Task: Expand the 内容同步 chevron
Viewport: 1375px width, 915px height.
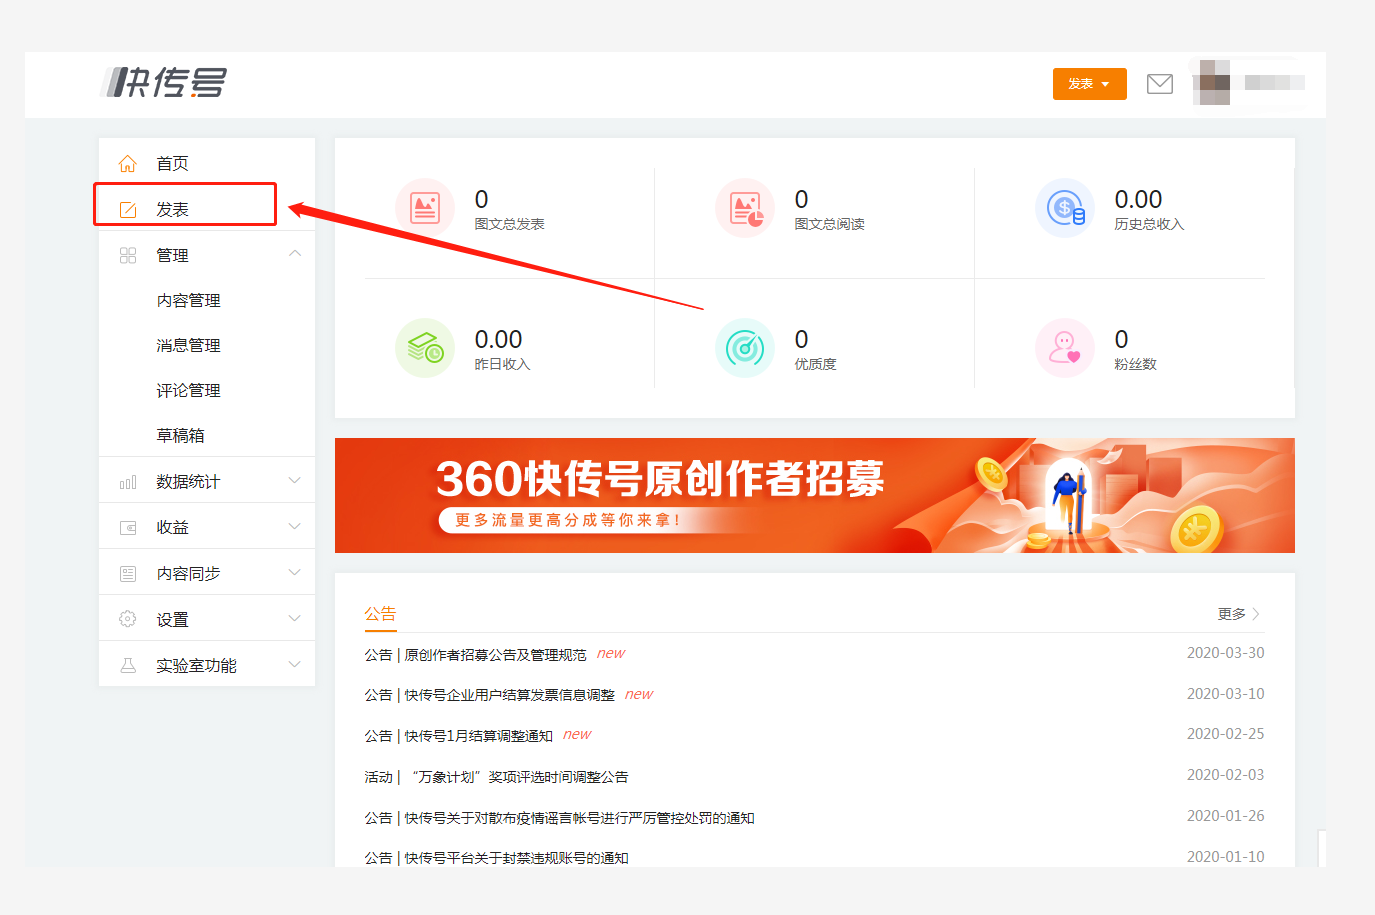Action: pos(295,573)
